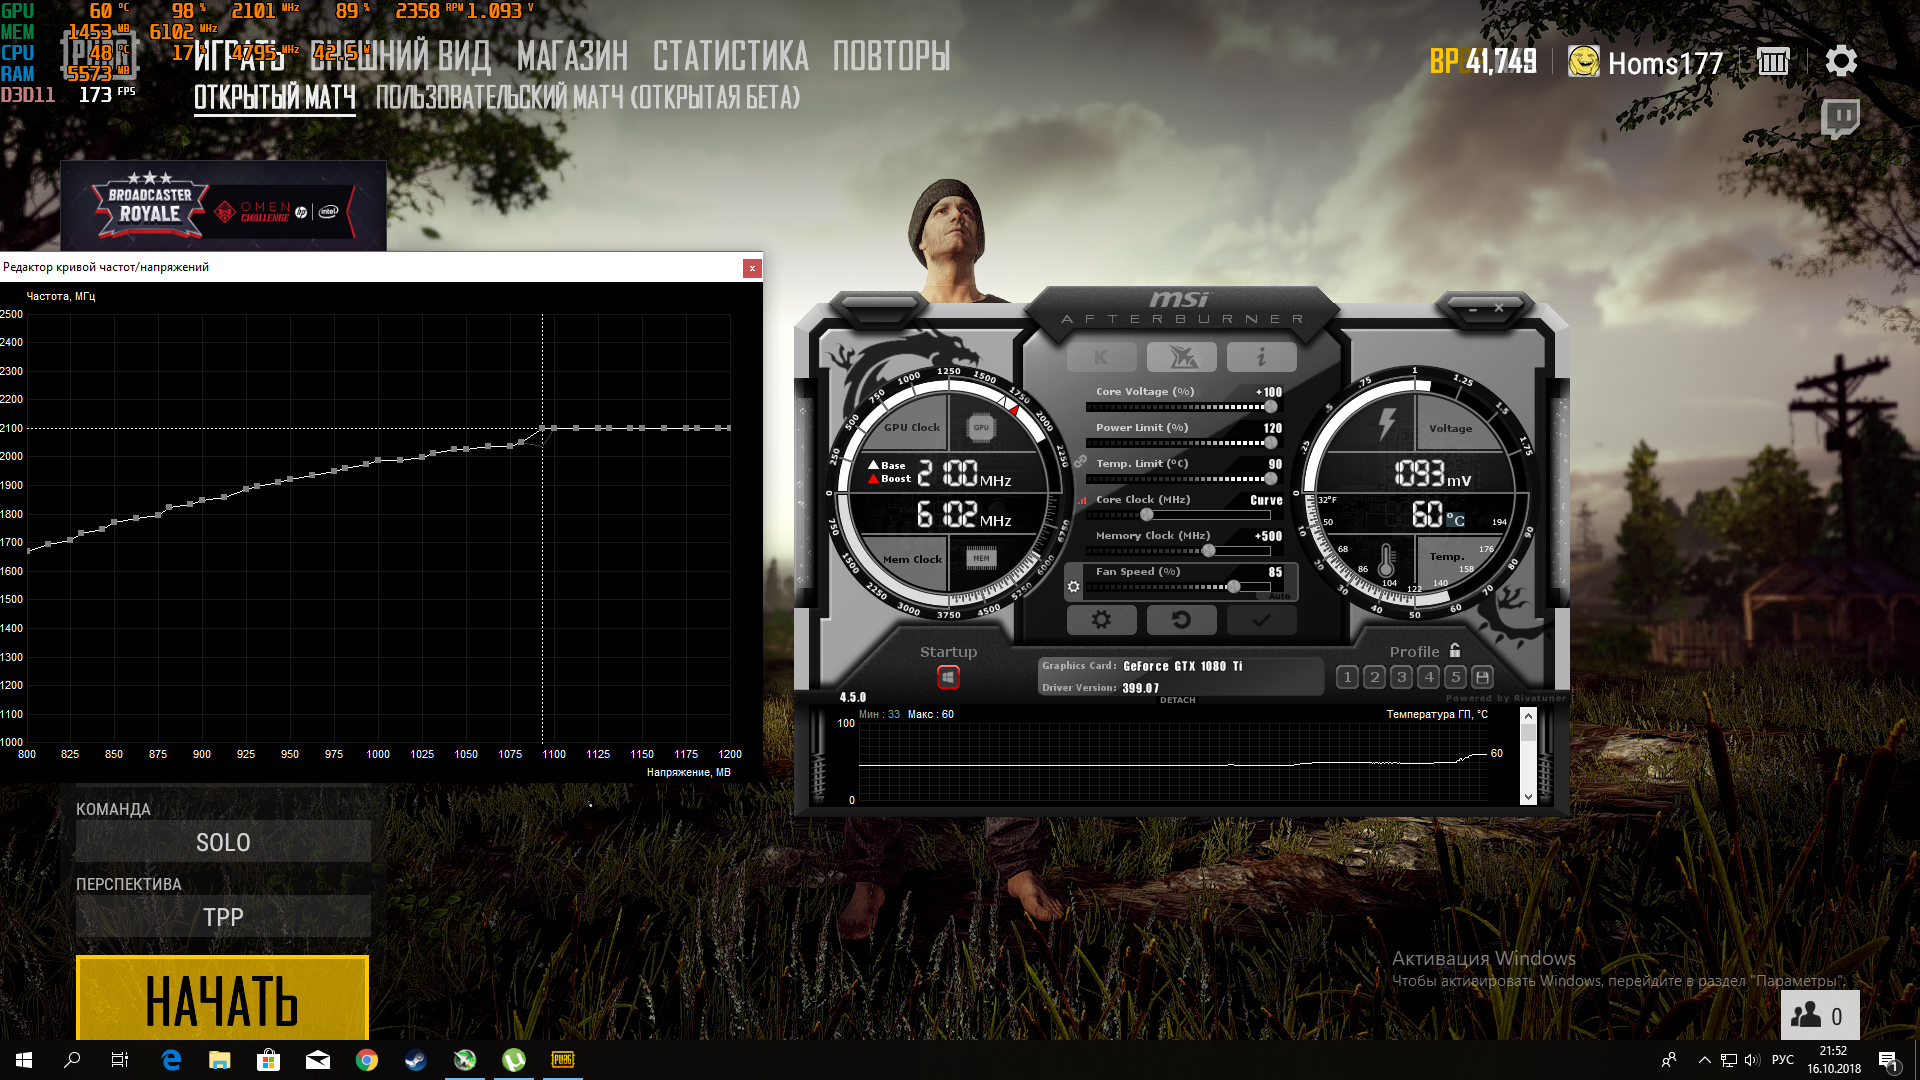Open Afterburner settings gear button
Image resolution: width=1920 pixels, height=1080 pixels.
pyautogui.click(x=1101, y=620)
